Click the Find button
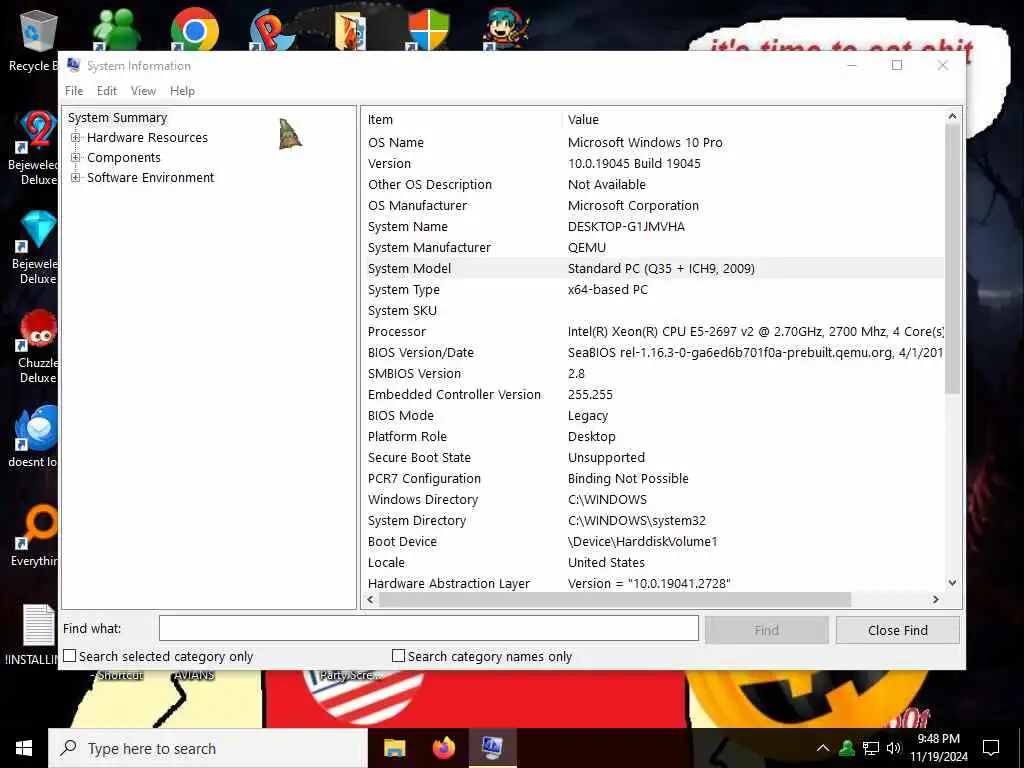Image resolution: width=1024 pixels, height=768 pixels. [767, 630]
